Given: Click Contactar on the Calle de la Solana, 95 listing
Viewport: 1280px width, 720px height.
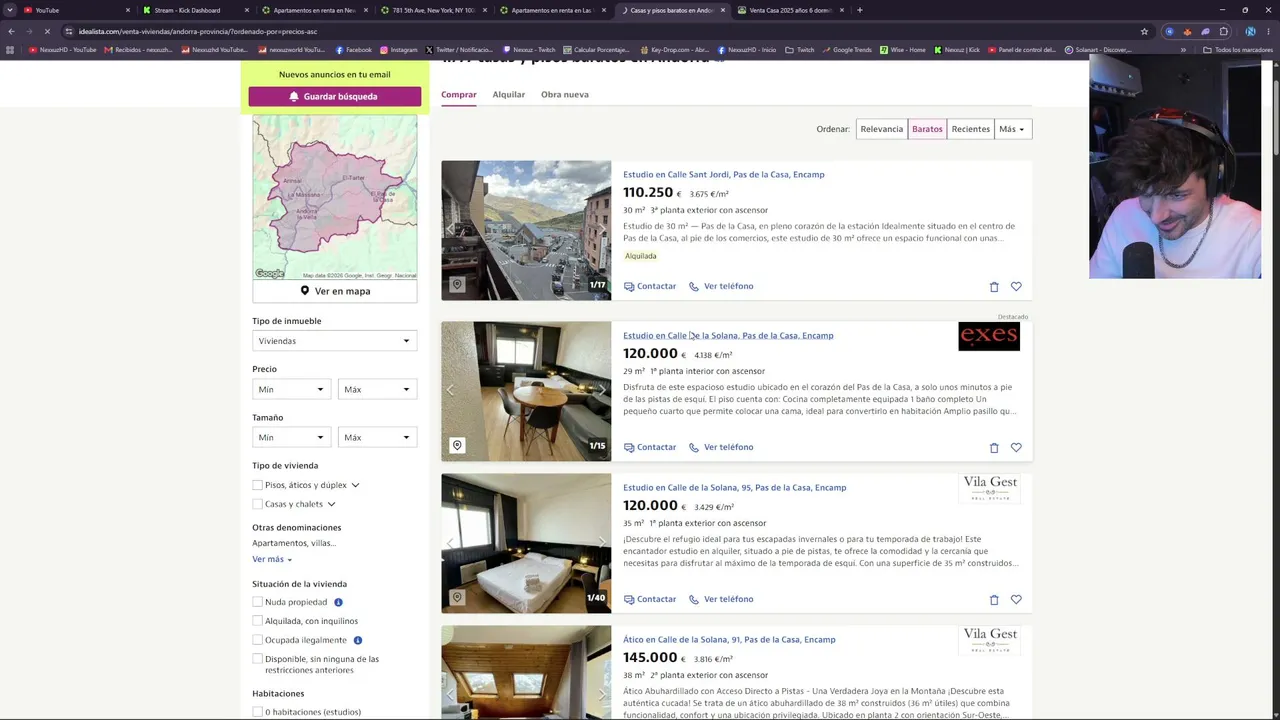Looking at the screenshot, I should [650, 600].
